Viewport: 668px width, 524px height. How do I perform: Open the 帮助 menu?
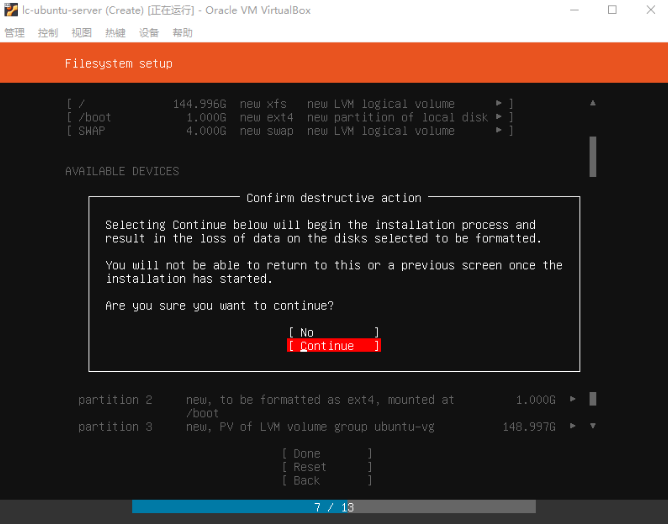[x=182, y=33]
